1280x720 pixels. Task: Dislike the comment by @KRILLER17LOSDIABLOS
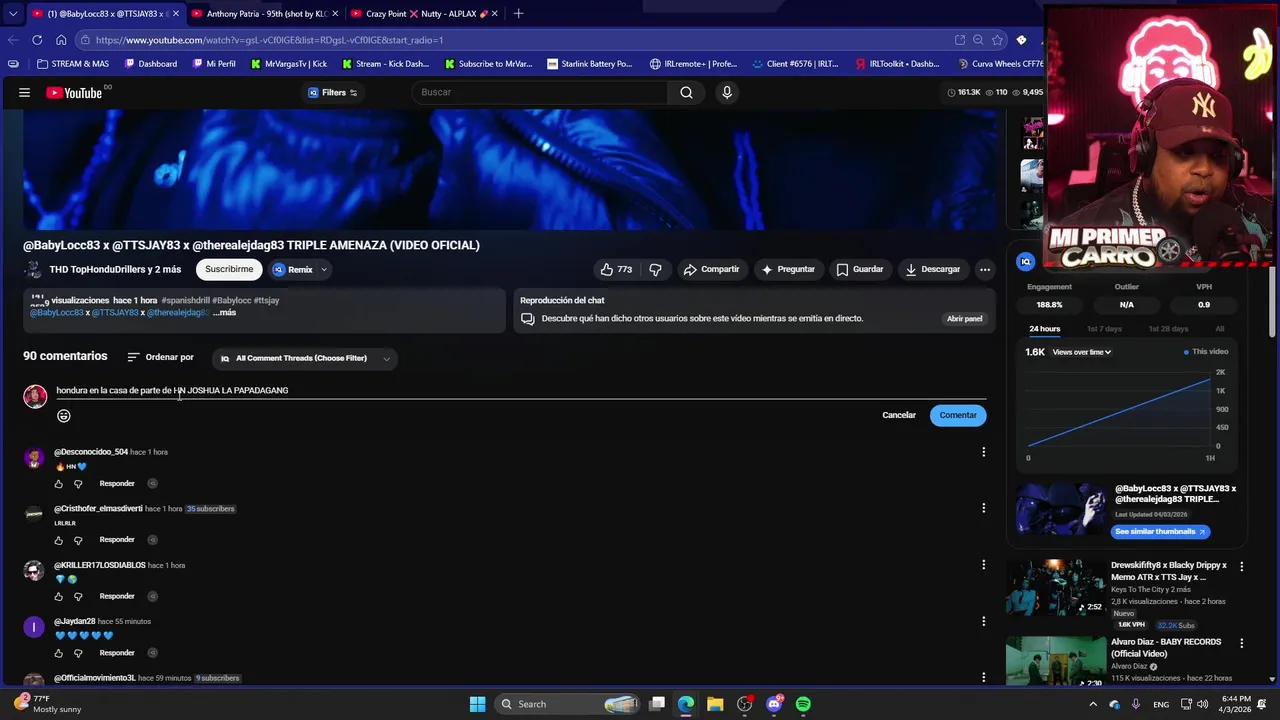point(78,597)
